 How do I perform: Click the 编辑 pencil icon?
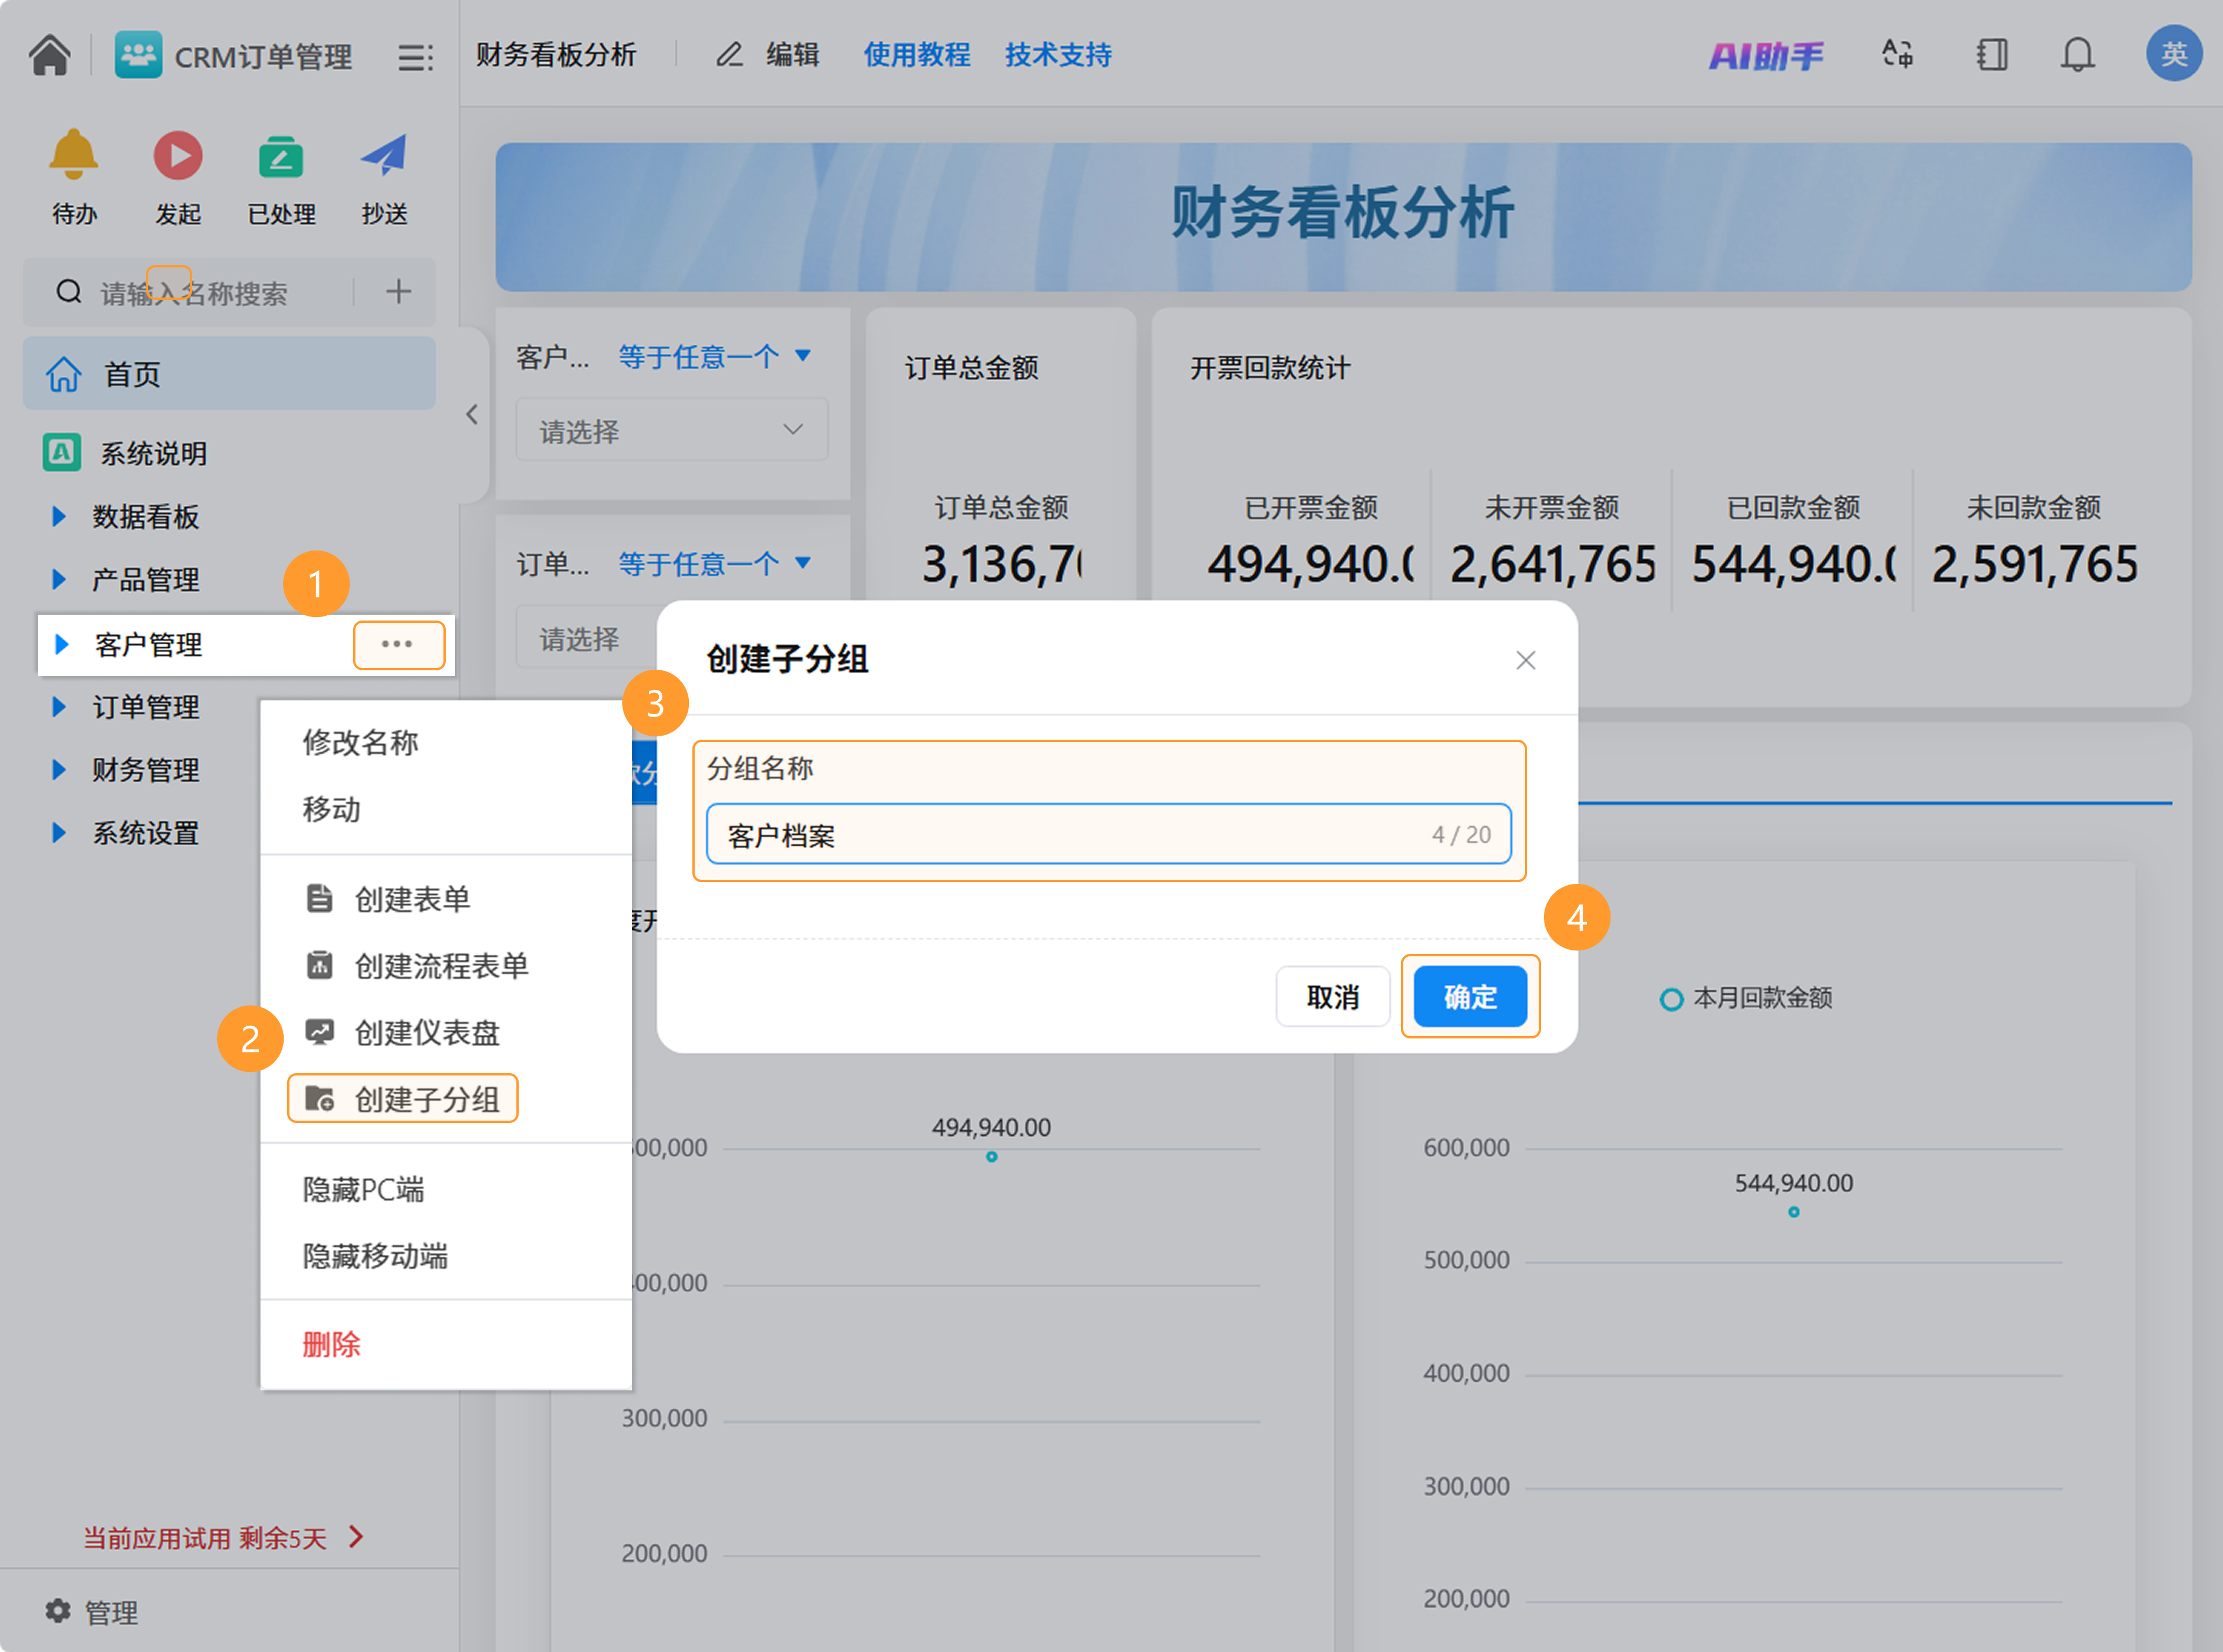coord(730,54)
